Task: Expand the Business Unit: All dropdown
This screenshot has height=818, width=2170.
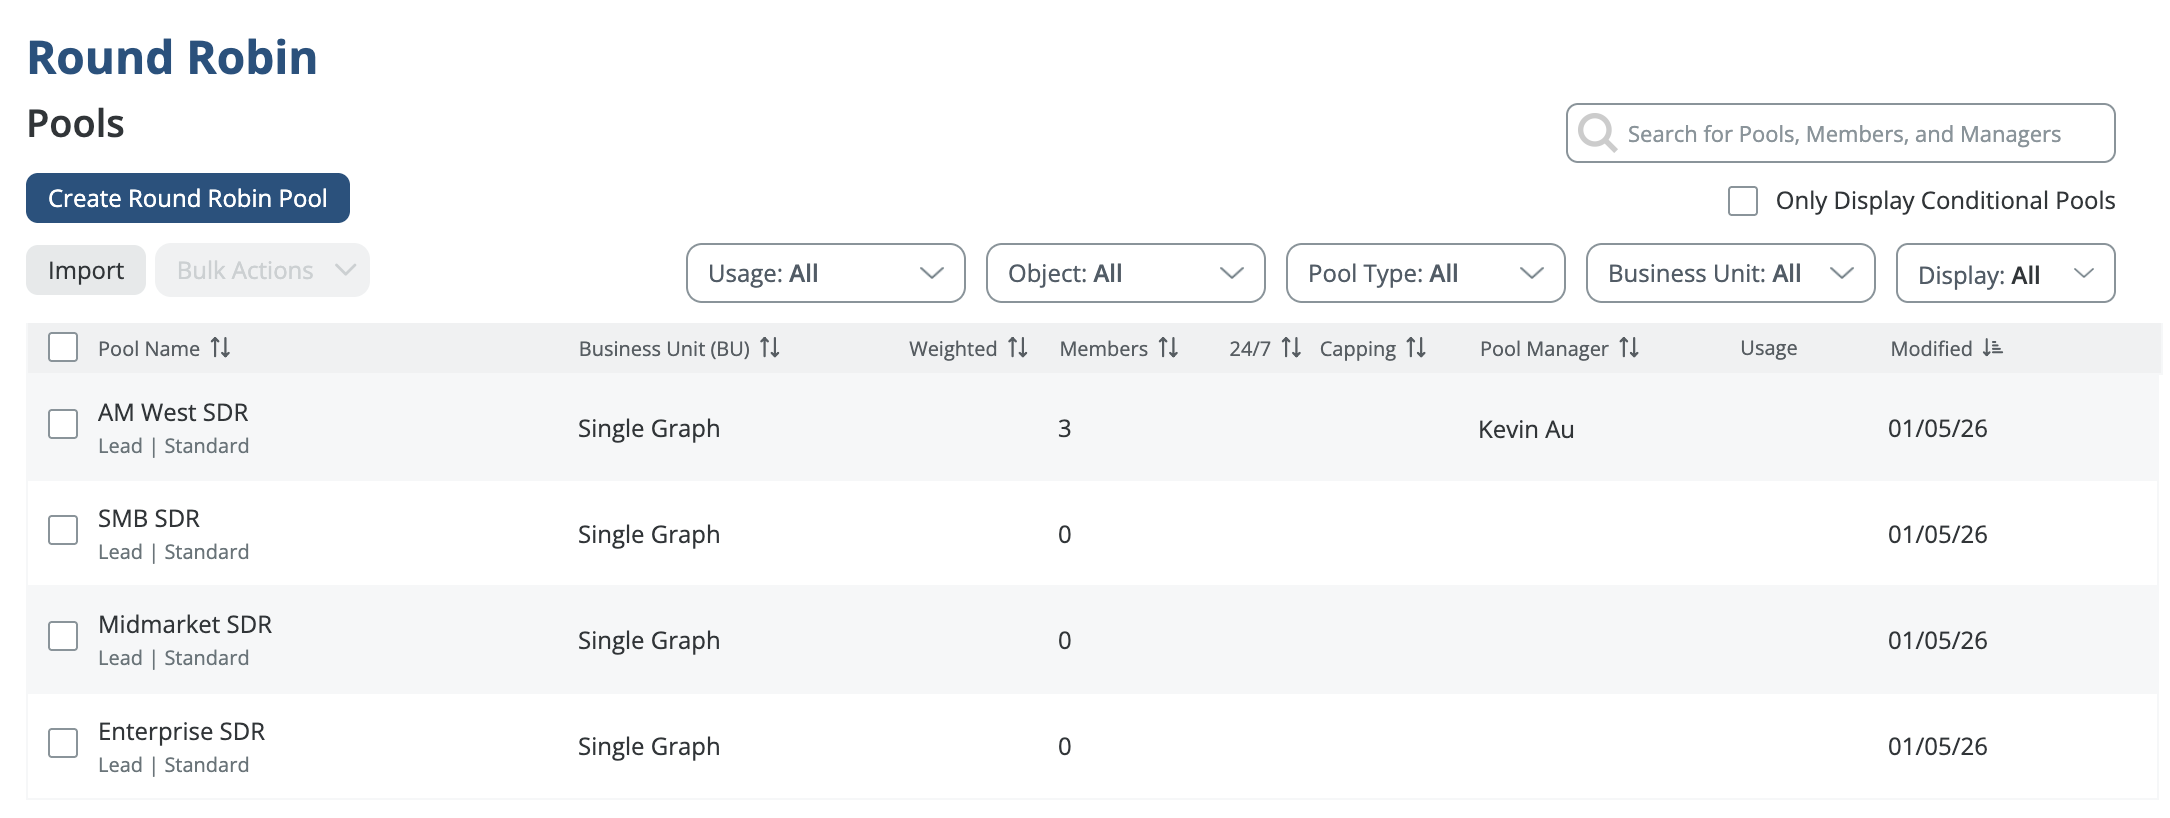Action: tap(1730, 273)
